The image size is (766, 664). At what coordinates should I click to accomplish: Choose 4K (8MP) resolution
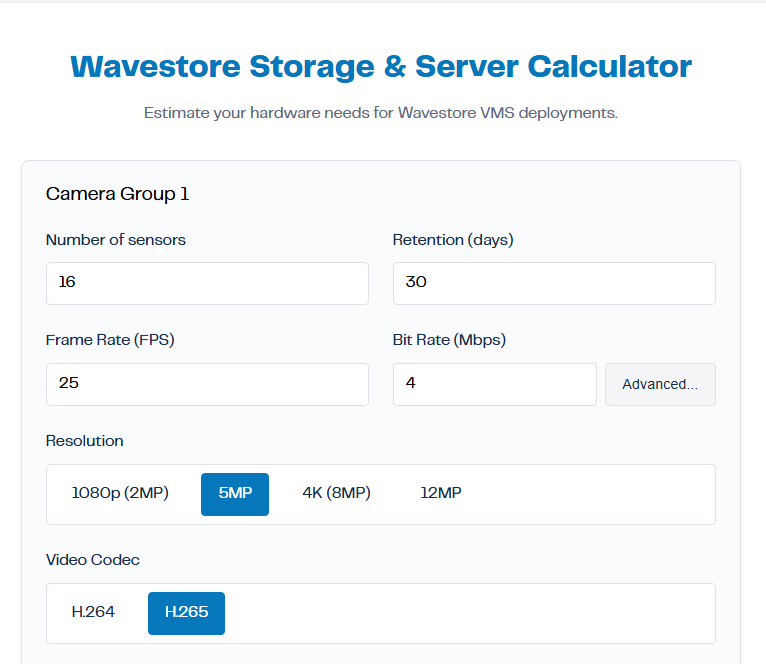pos(336,494)
